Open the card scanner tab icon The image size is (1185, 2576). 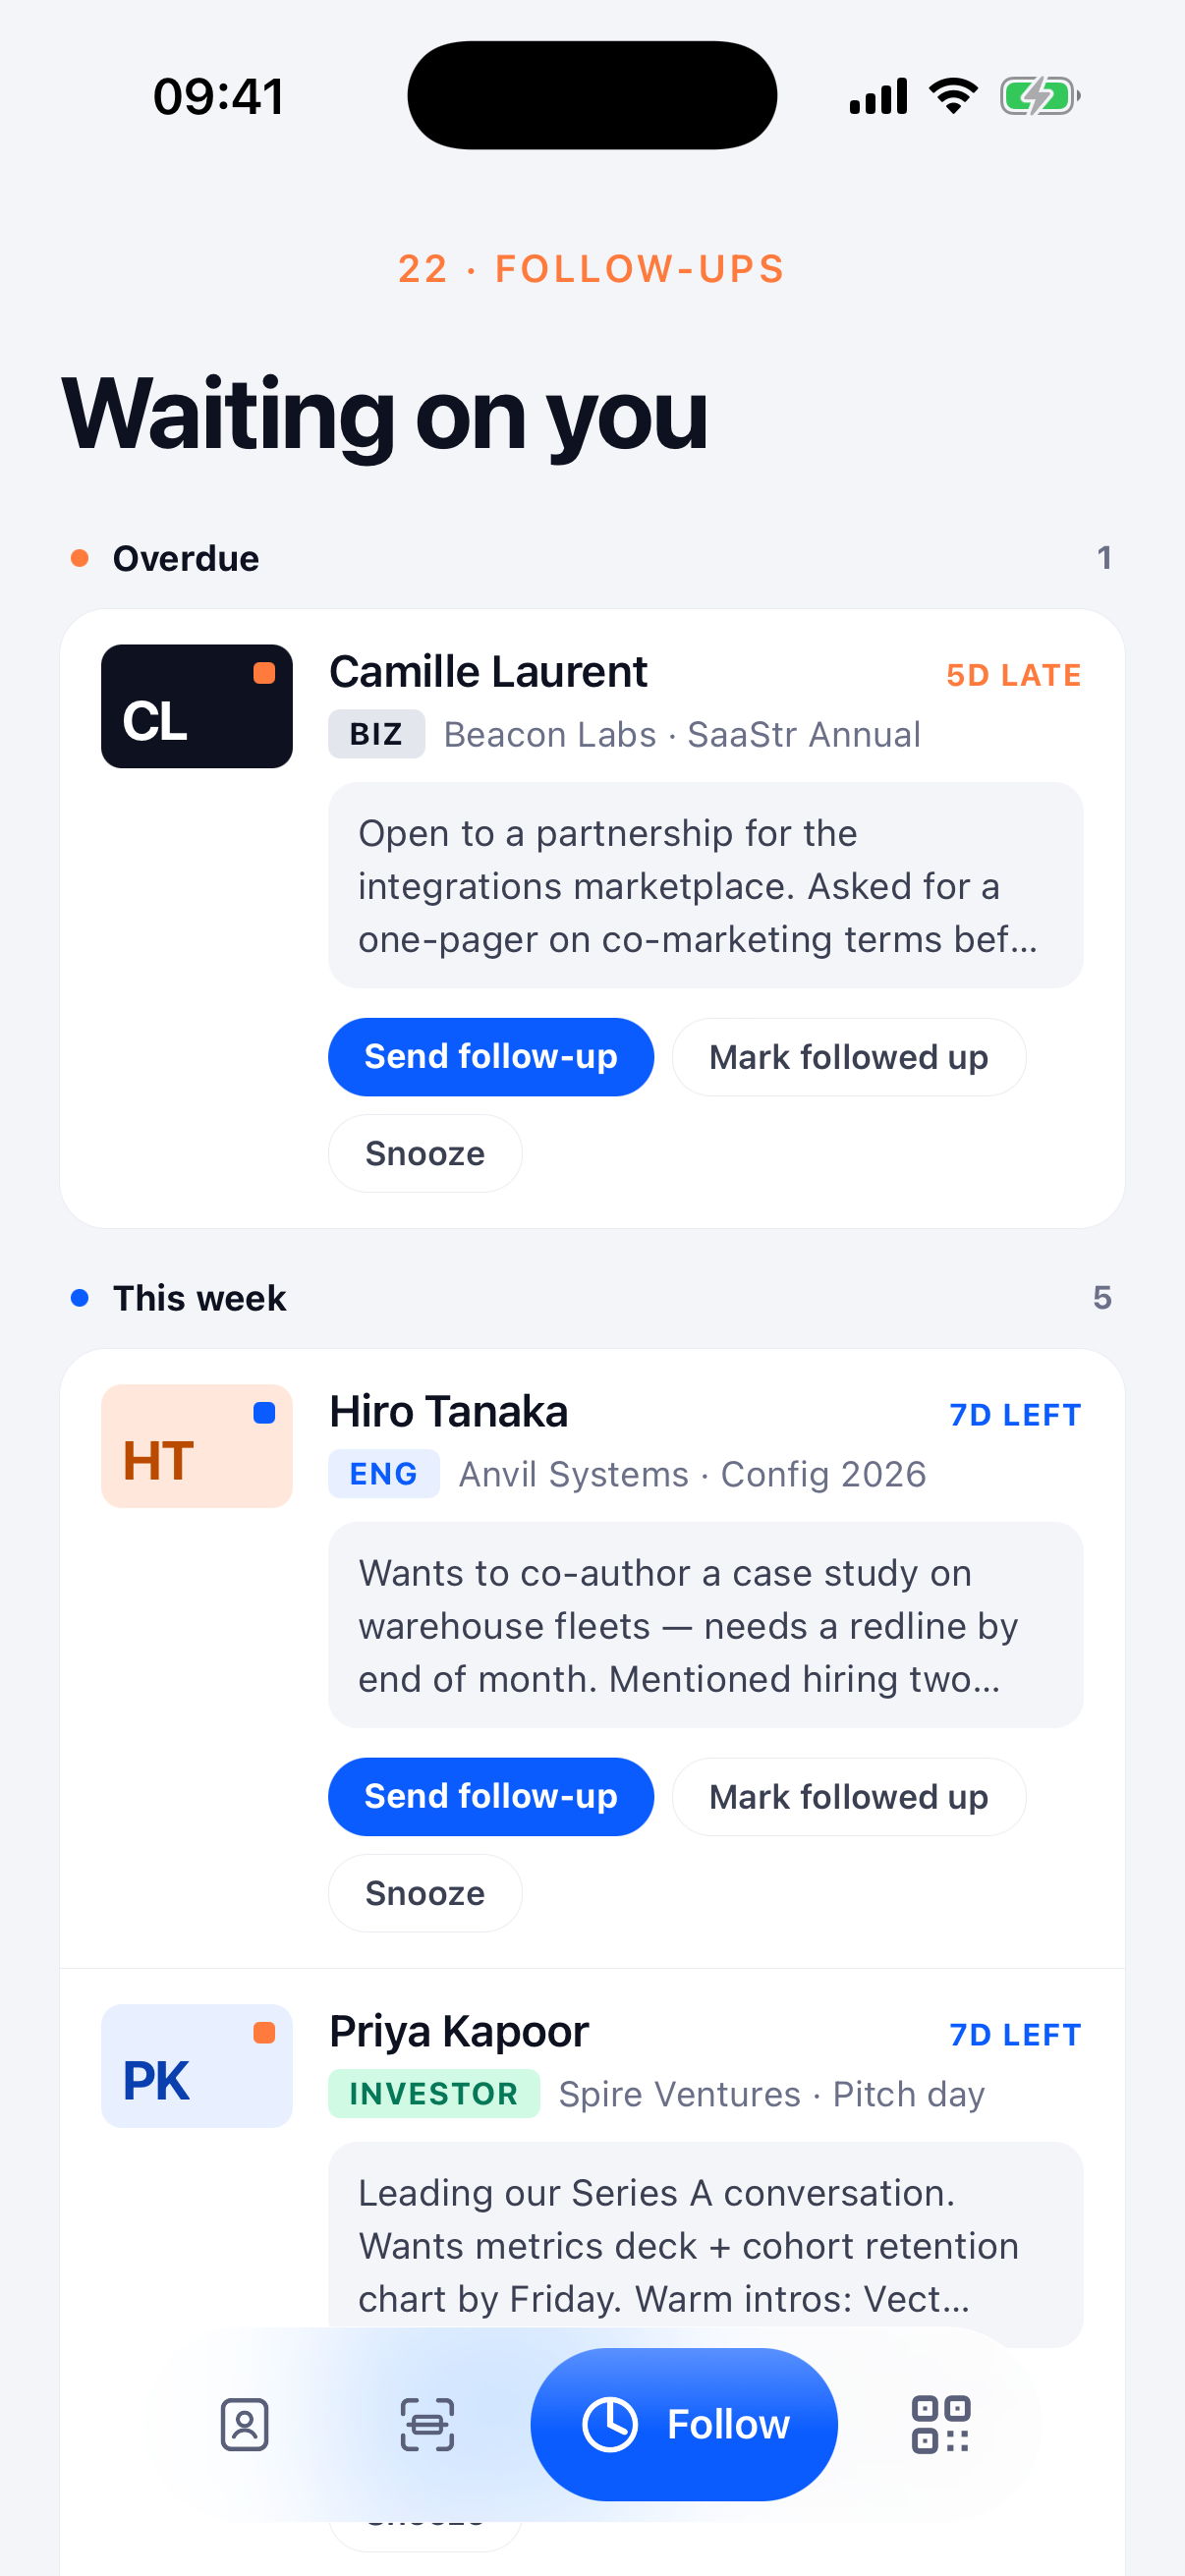[x=427, y=2424]
